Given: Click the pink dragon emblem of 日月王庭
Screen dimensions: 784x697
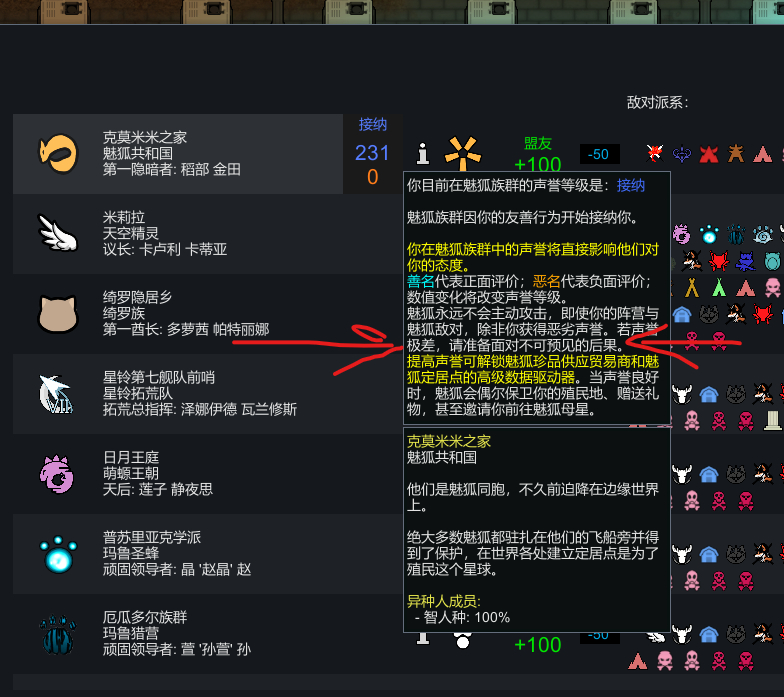Looking at the screenshot, I should [x=57, y=474].
